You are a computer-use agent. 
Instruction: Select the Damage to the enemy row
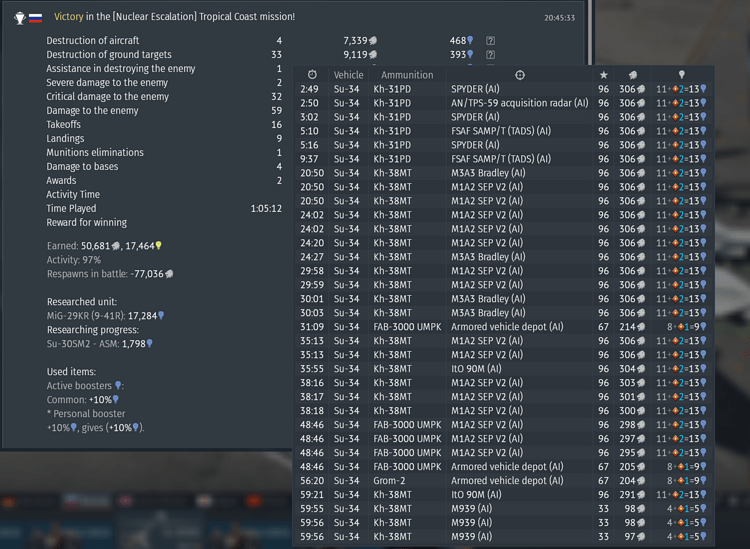click(x=164, y=110)
